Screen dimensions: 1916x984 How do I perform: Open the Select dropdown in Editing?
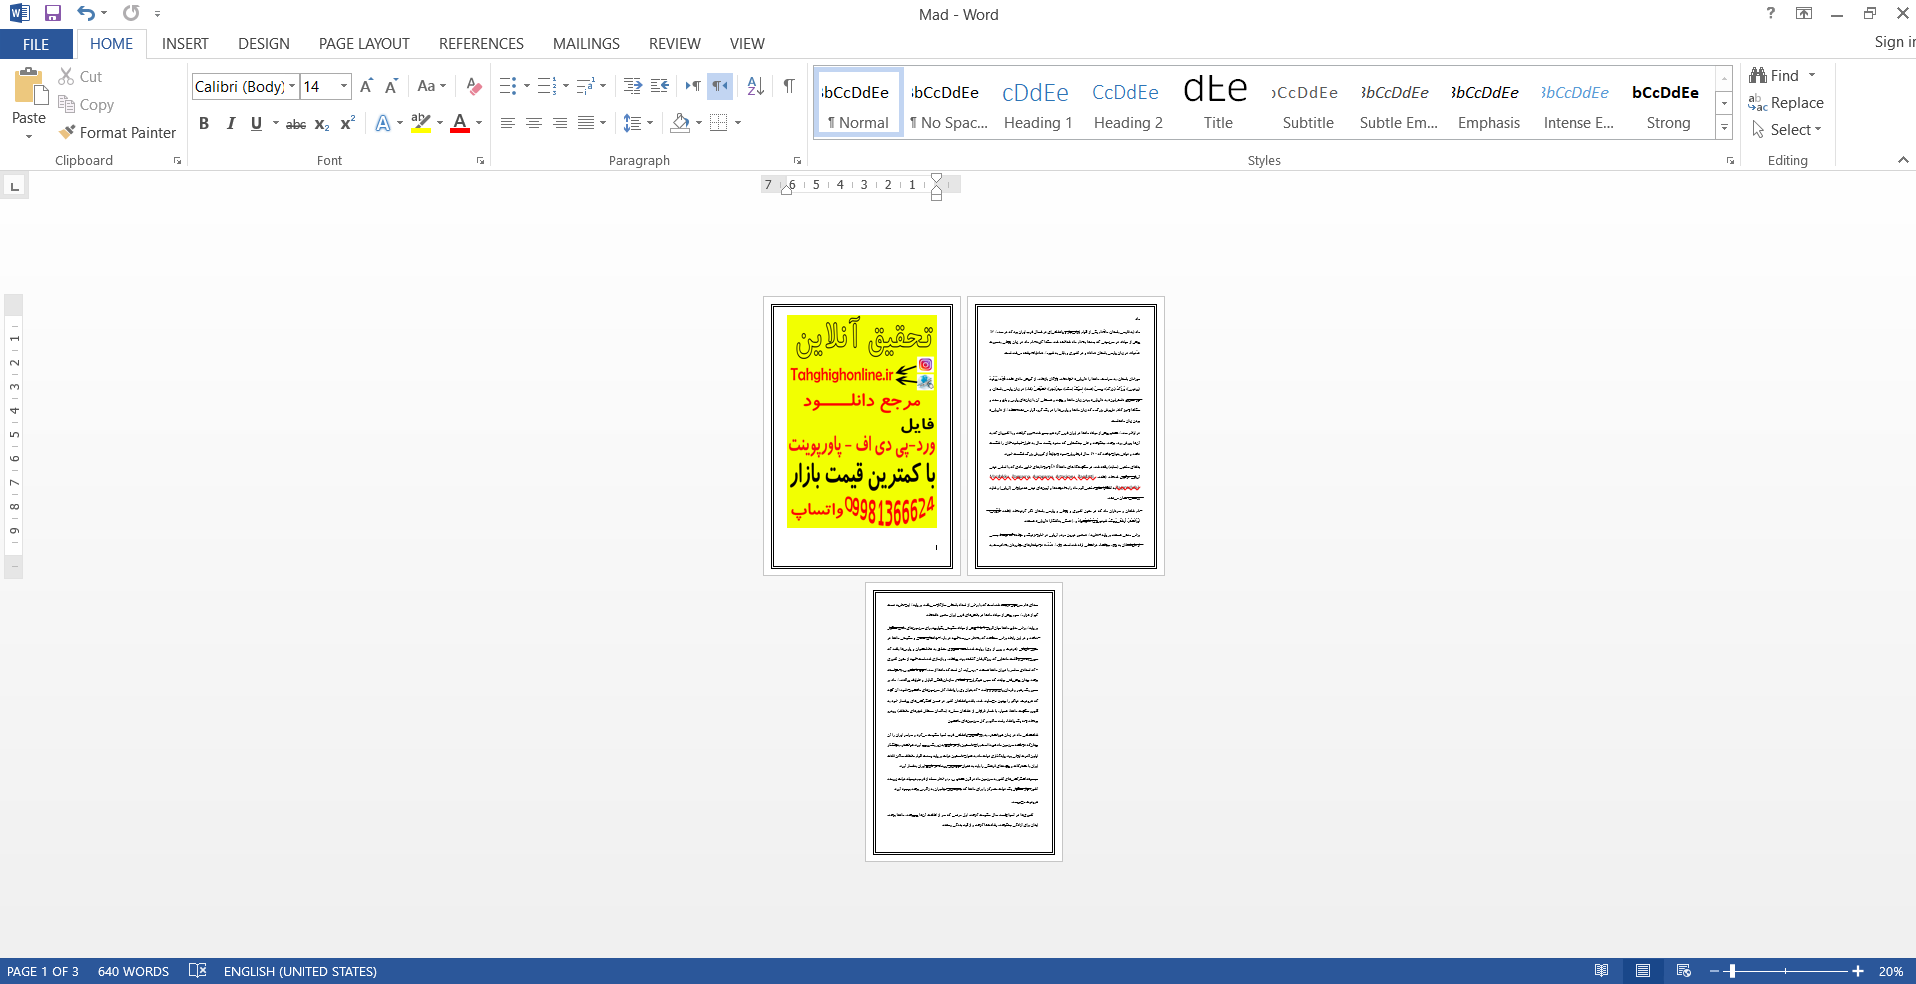1787,130
